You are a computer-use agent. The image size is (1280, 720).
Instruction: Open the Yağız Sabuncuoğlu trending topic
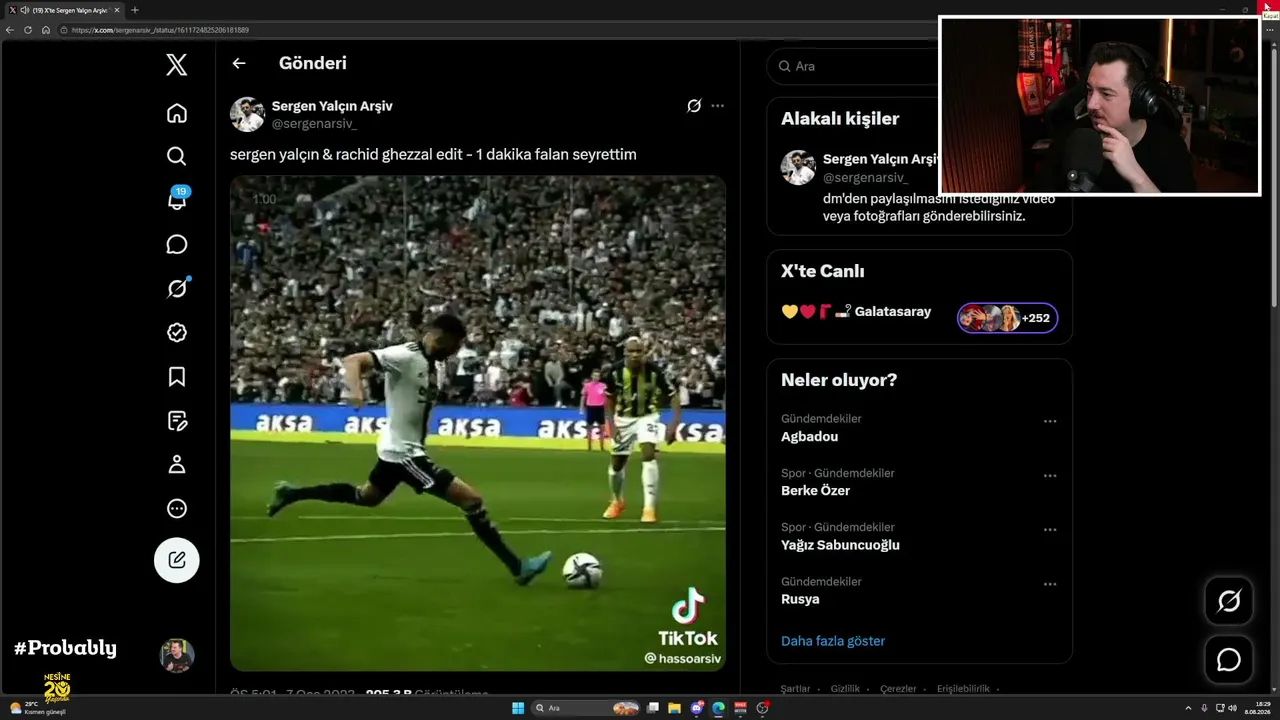(x=840, y=545)
